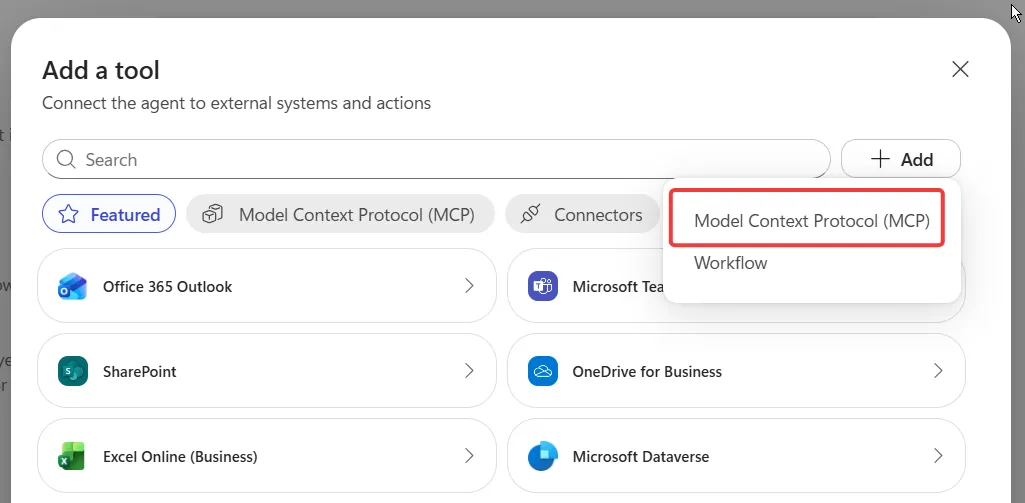
Task: Click the star icon on Featured filter
Action: (69, 214)
